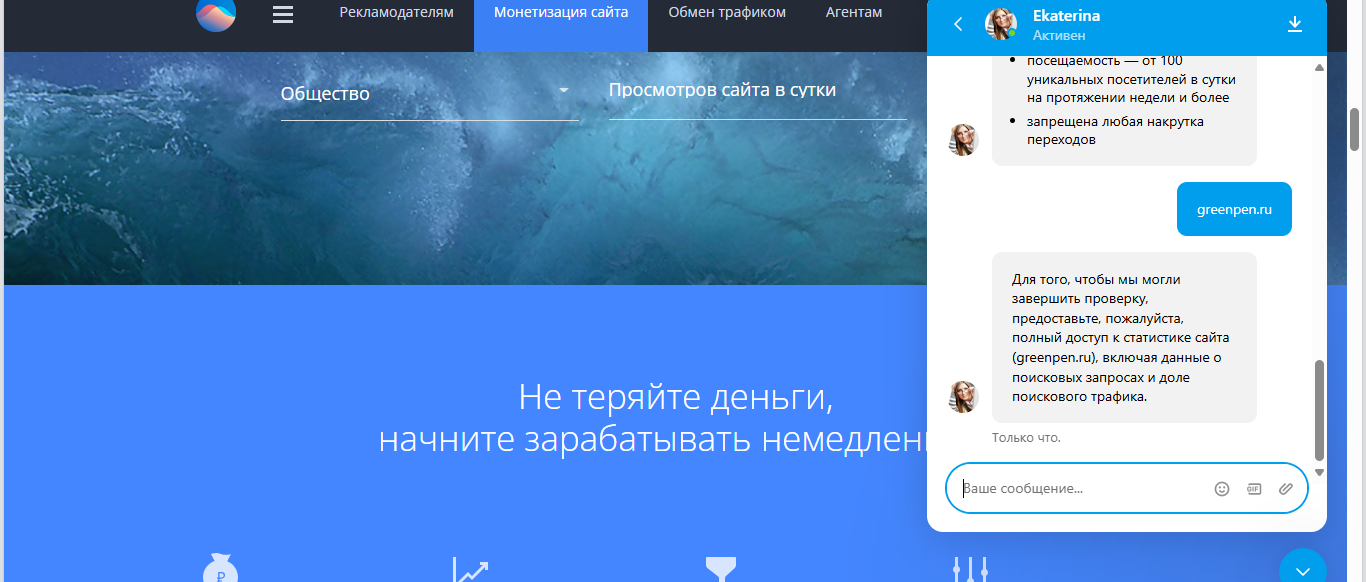Click the site logo at the top
Image resolution: width=1366 pixels, height=582 pixels.
215,15
